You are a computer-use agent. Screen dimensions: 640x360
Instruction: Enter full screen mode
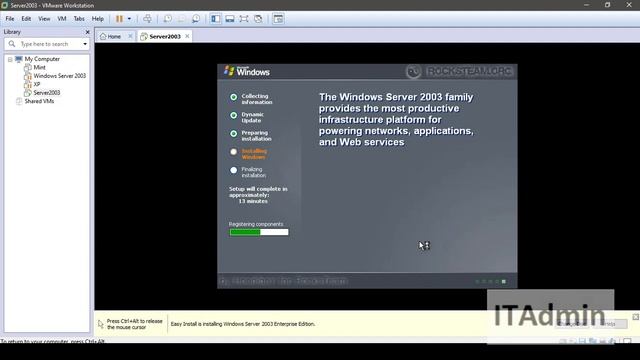coord(244,19)
